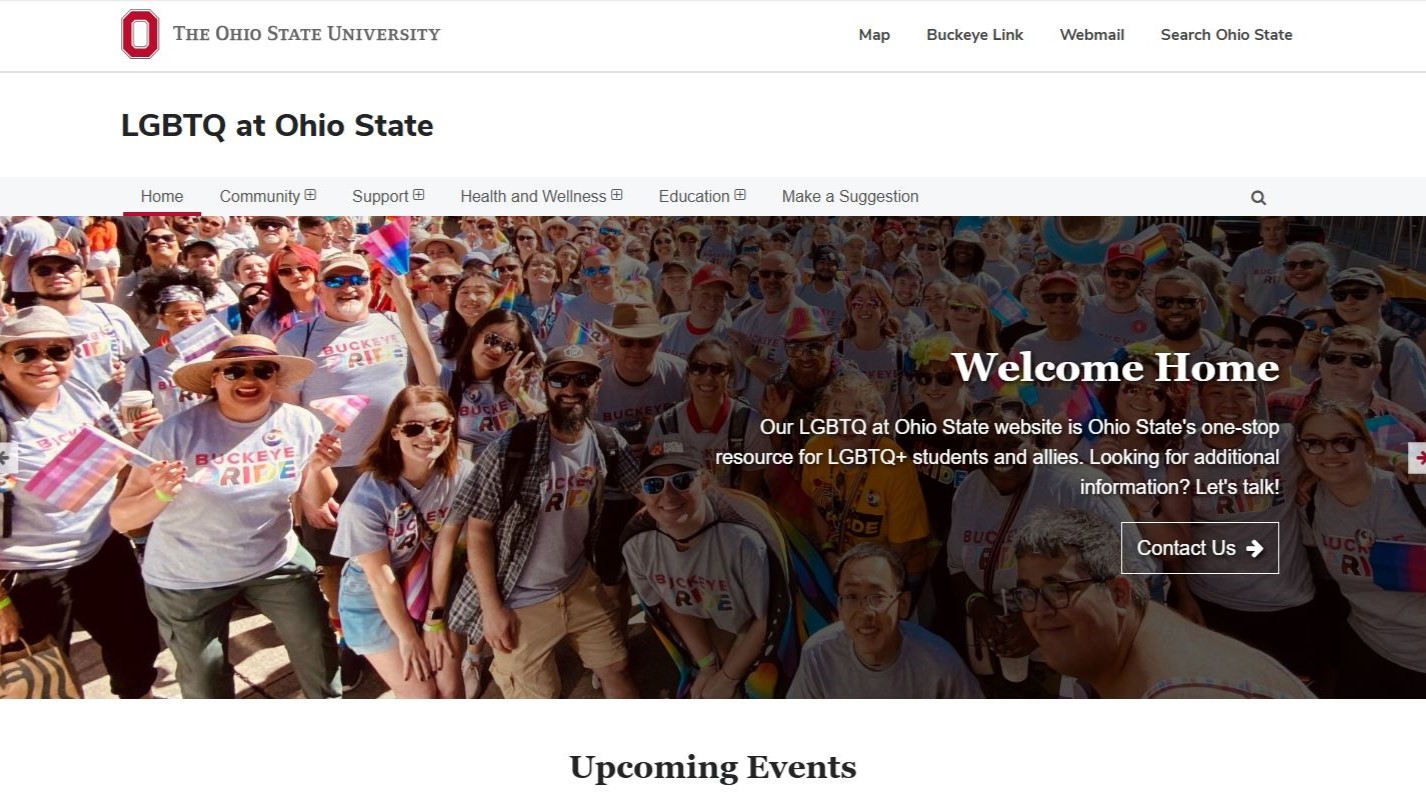The width and height of the screenshot is (1426, 802).
Task: Expand Health and Wellness plus icon
Action: [617, 195]
